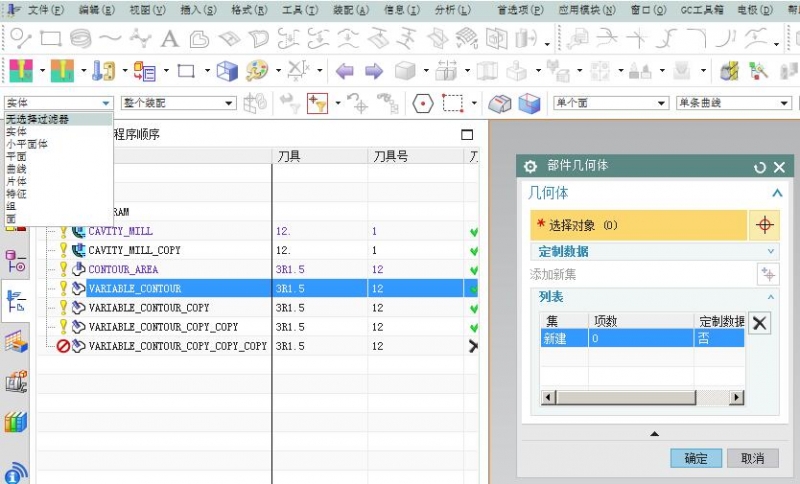Click the blue right arrow icon
The image size is (800, 484).
pos(374,71)
